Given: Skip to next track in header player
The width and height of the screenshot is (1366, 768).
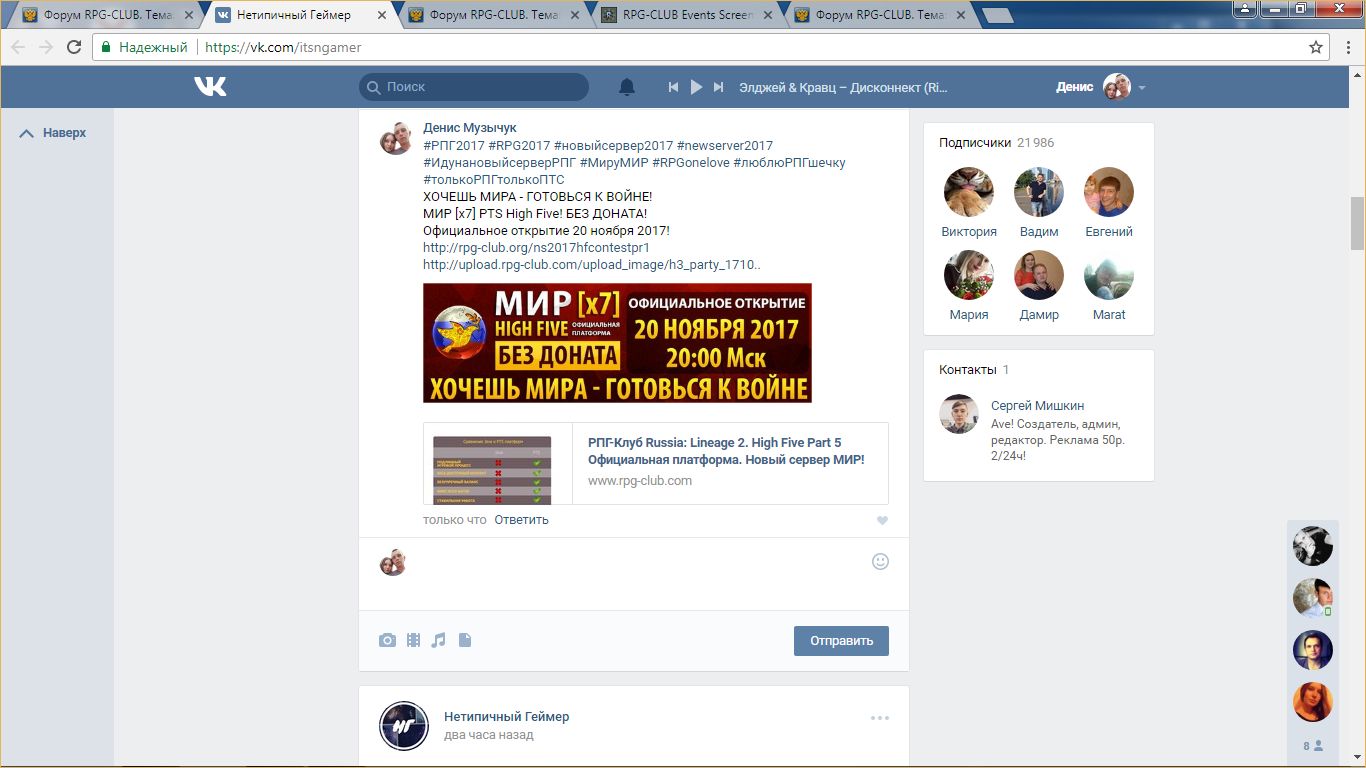Looking at the screenshot, I should (x=718, y=87).
